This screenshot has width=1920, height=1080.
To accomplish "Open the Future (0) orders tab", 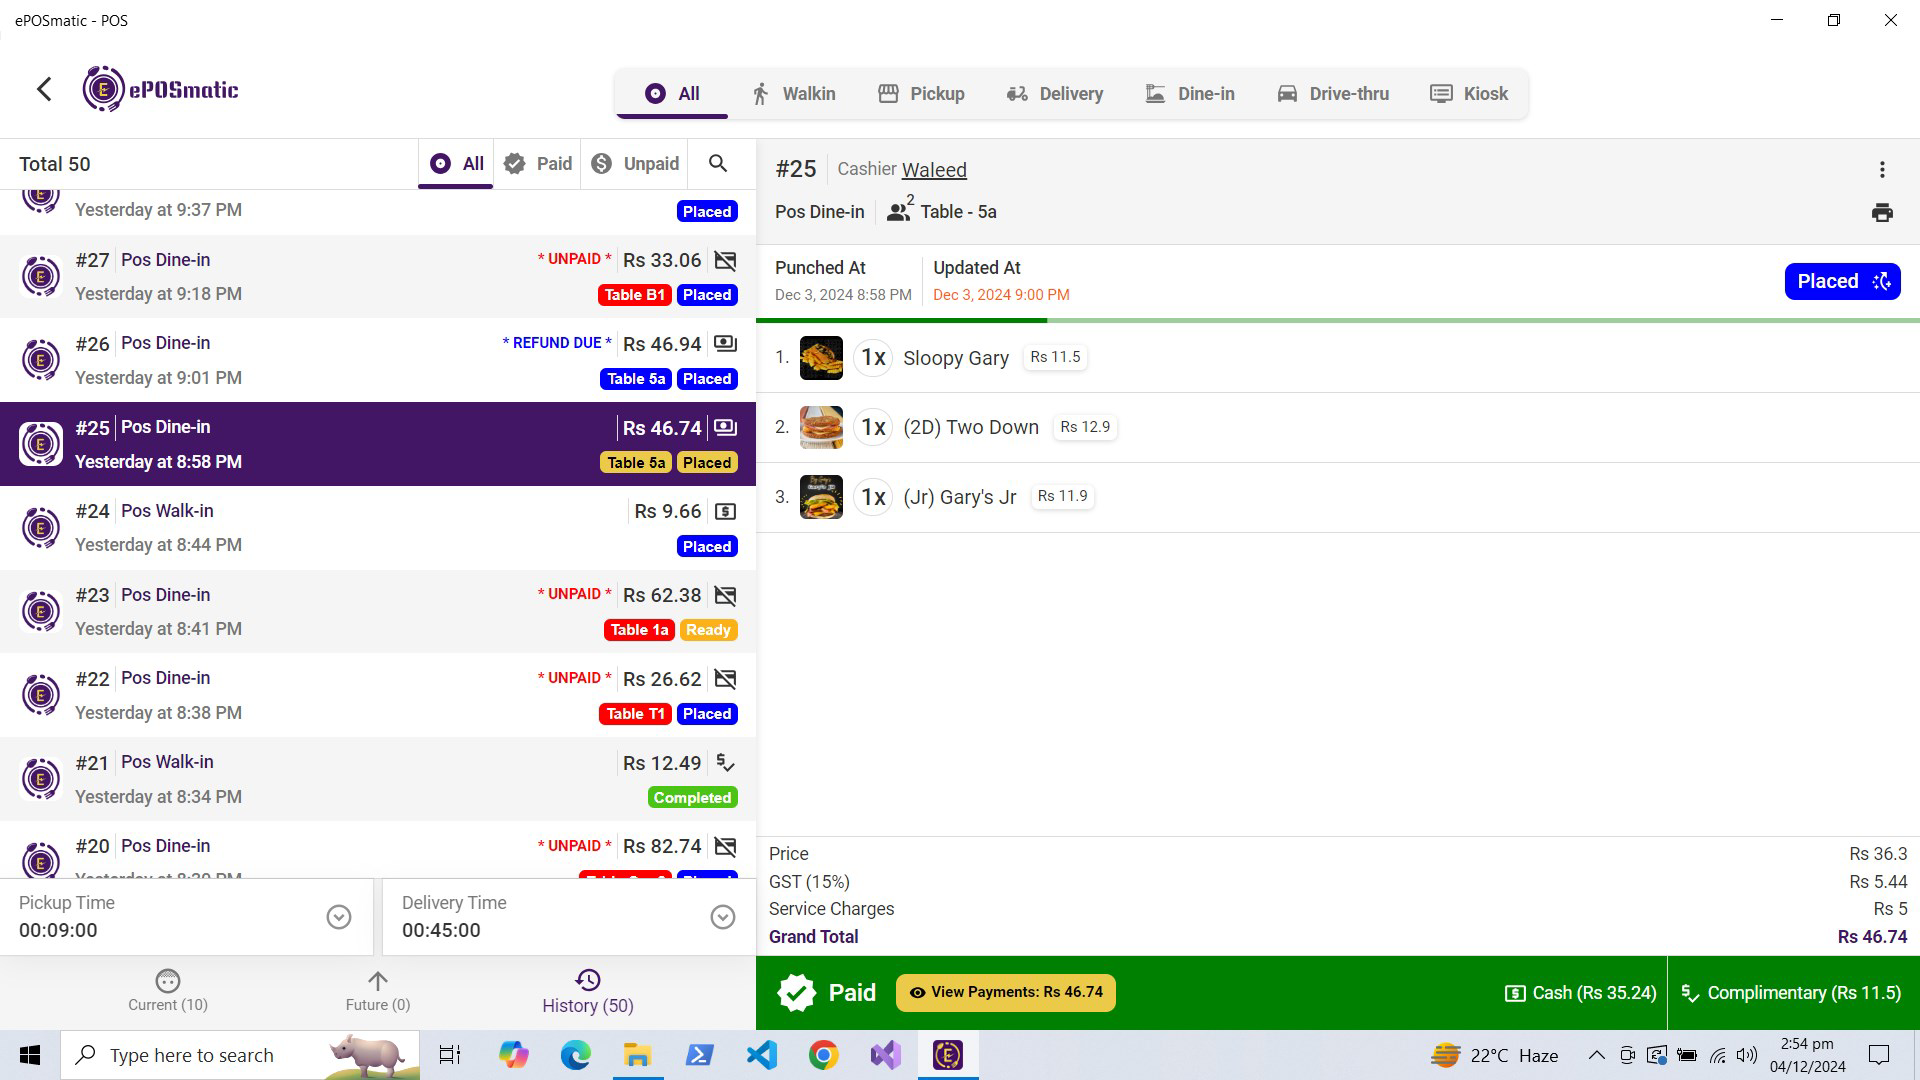I will click(x=377, y=991).
